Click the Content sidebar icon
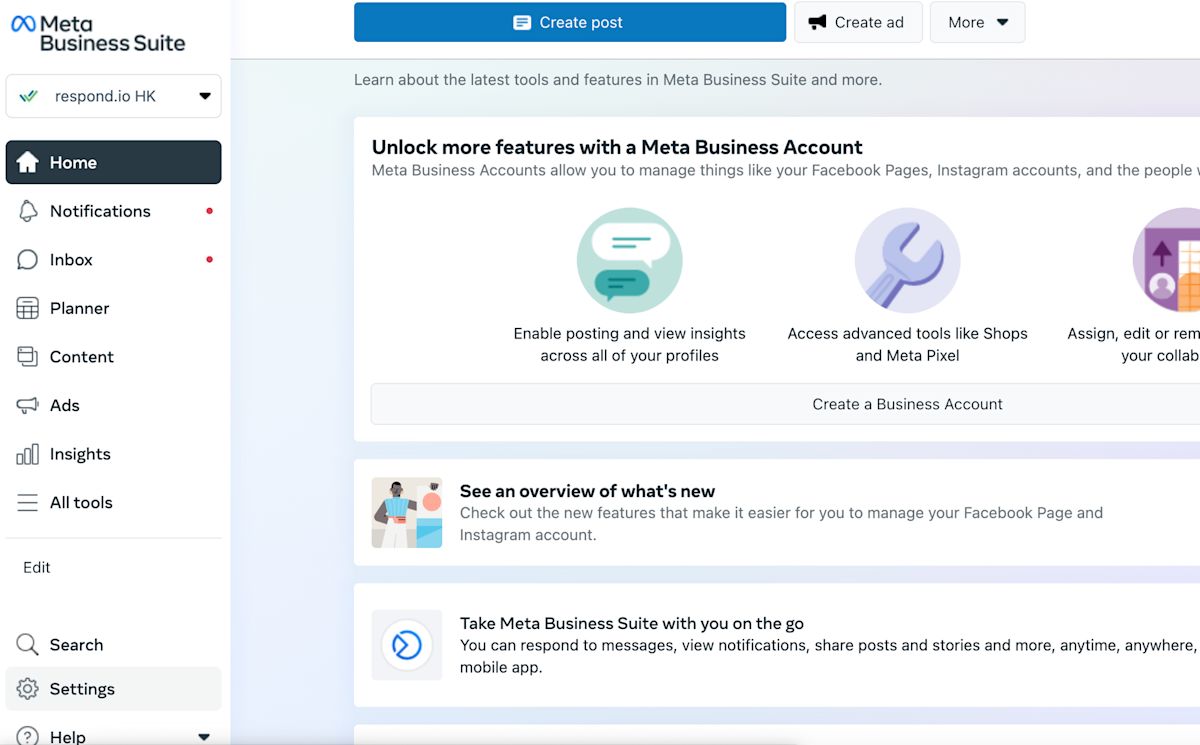1200x745 pixels. (x=28, y=356)
